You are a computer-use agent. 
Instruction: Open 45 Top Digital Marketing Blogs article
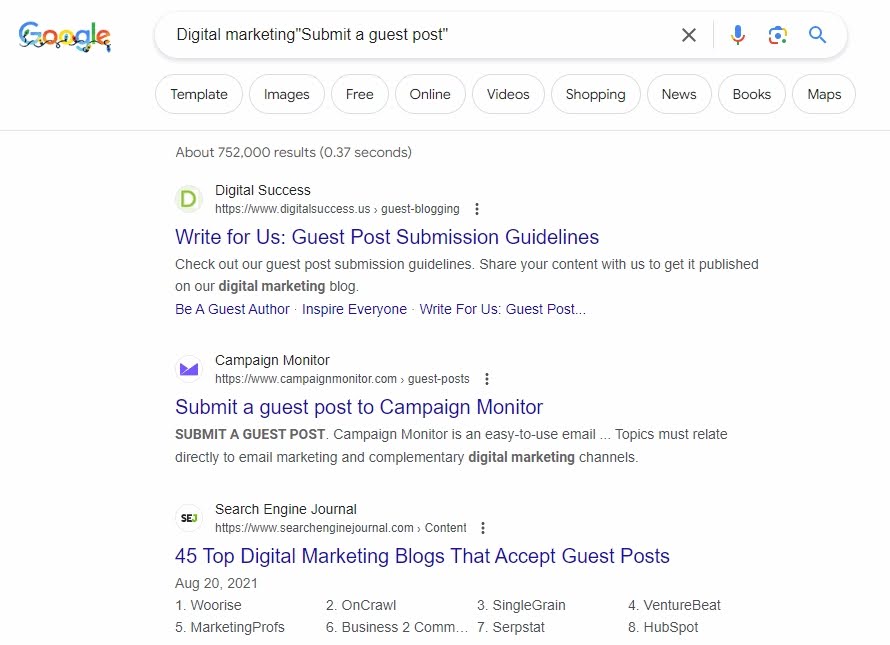[x=422, y=556]
